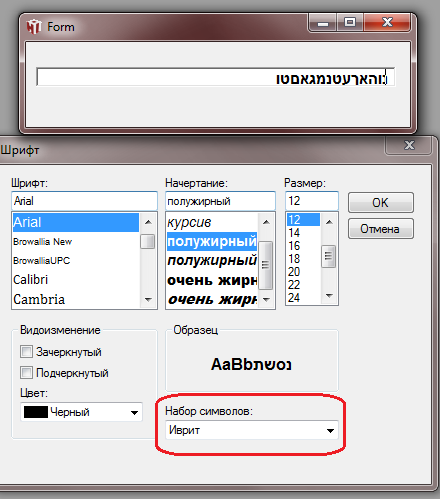The image size is (440, 499).
Task: Click the Hebrew text input field
Action: point(215,77)
